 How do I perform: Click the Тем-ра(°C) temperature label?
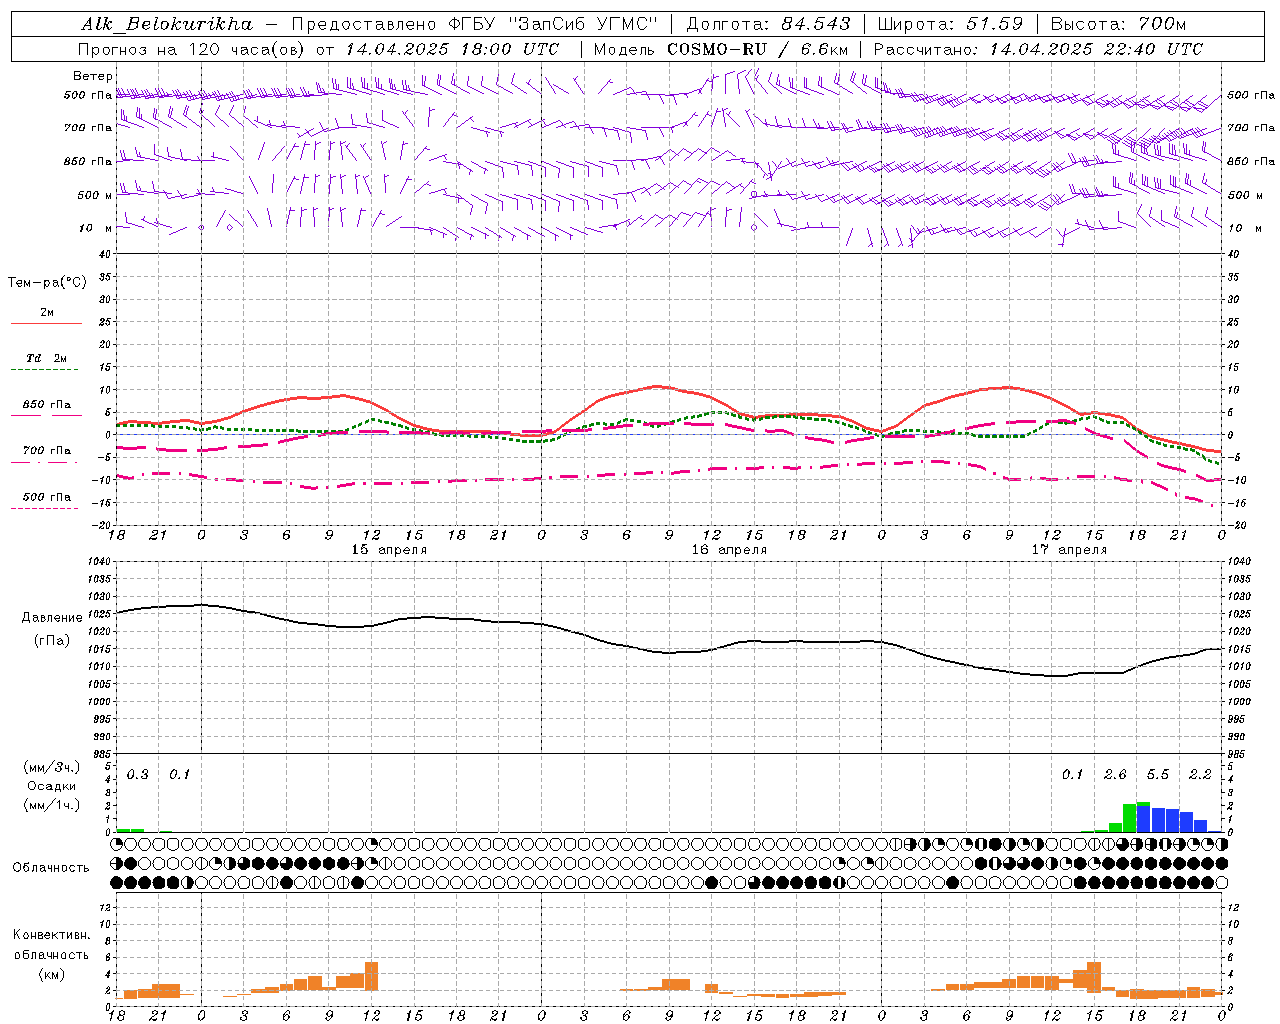[47, 283]
